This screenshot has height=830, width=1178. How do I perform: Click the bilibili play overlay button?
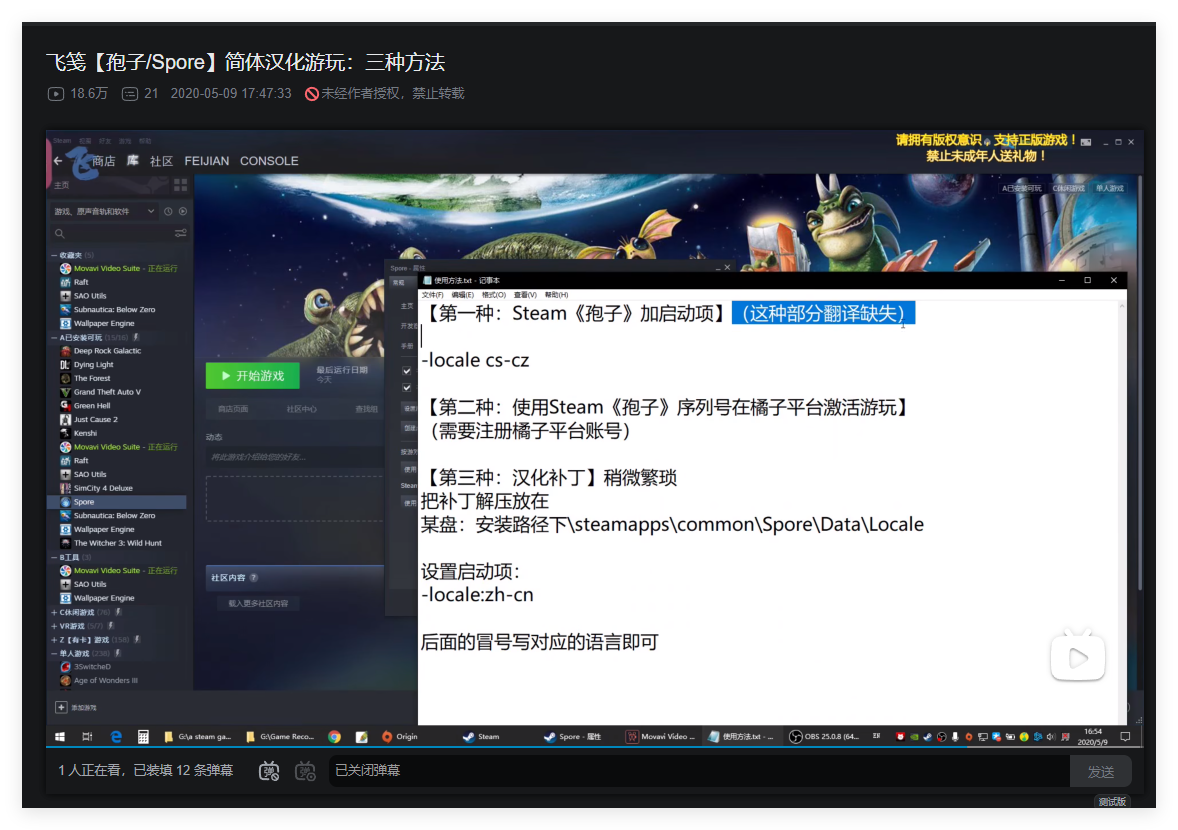(x=1078, y=657)
